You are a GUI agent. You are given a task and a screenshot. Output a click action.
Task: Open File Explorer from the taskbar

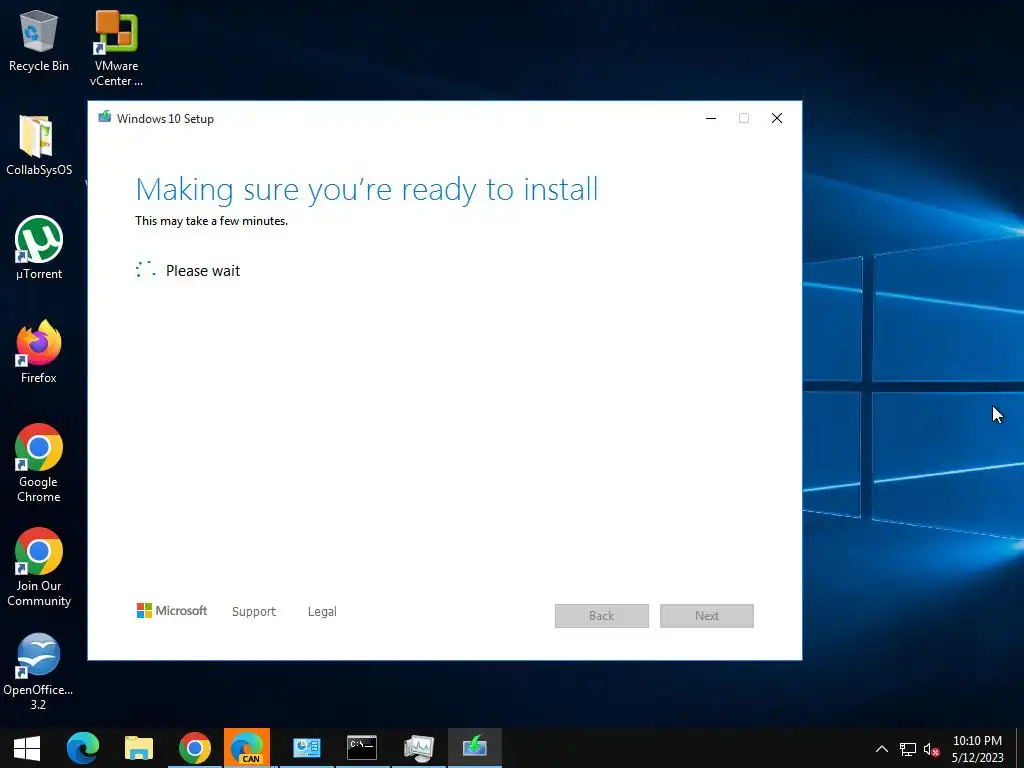point(139,748)
